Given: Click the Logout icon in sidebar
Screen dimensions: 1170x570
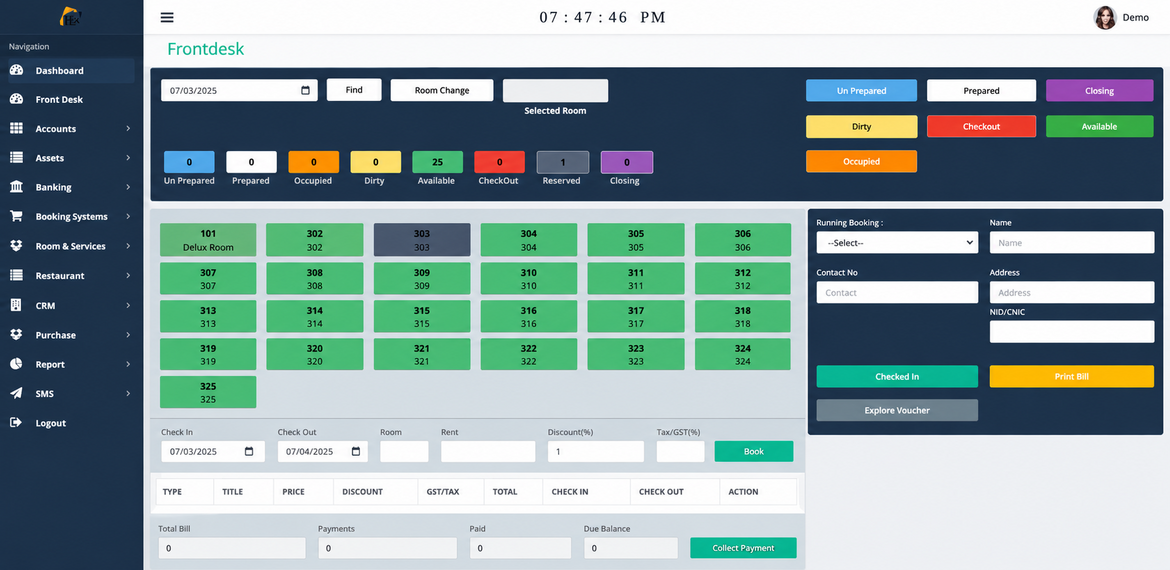Looking at the screenshot, I should 16,423.
